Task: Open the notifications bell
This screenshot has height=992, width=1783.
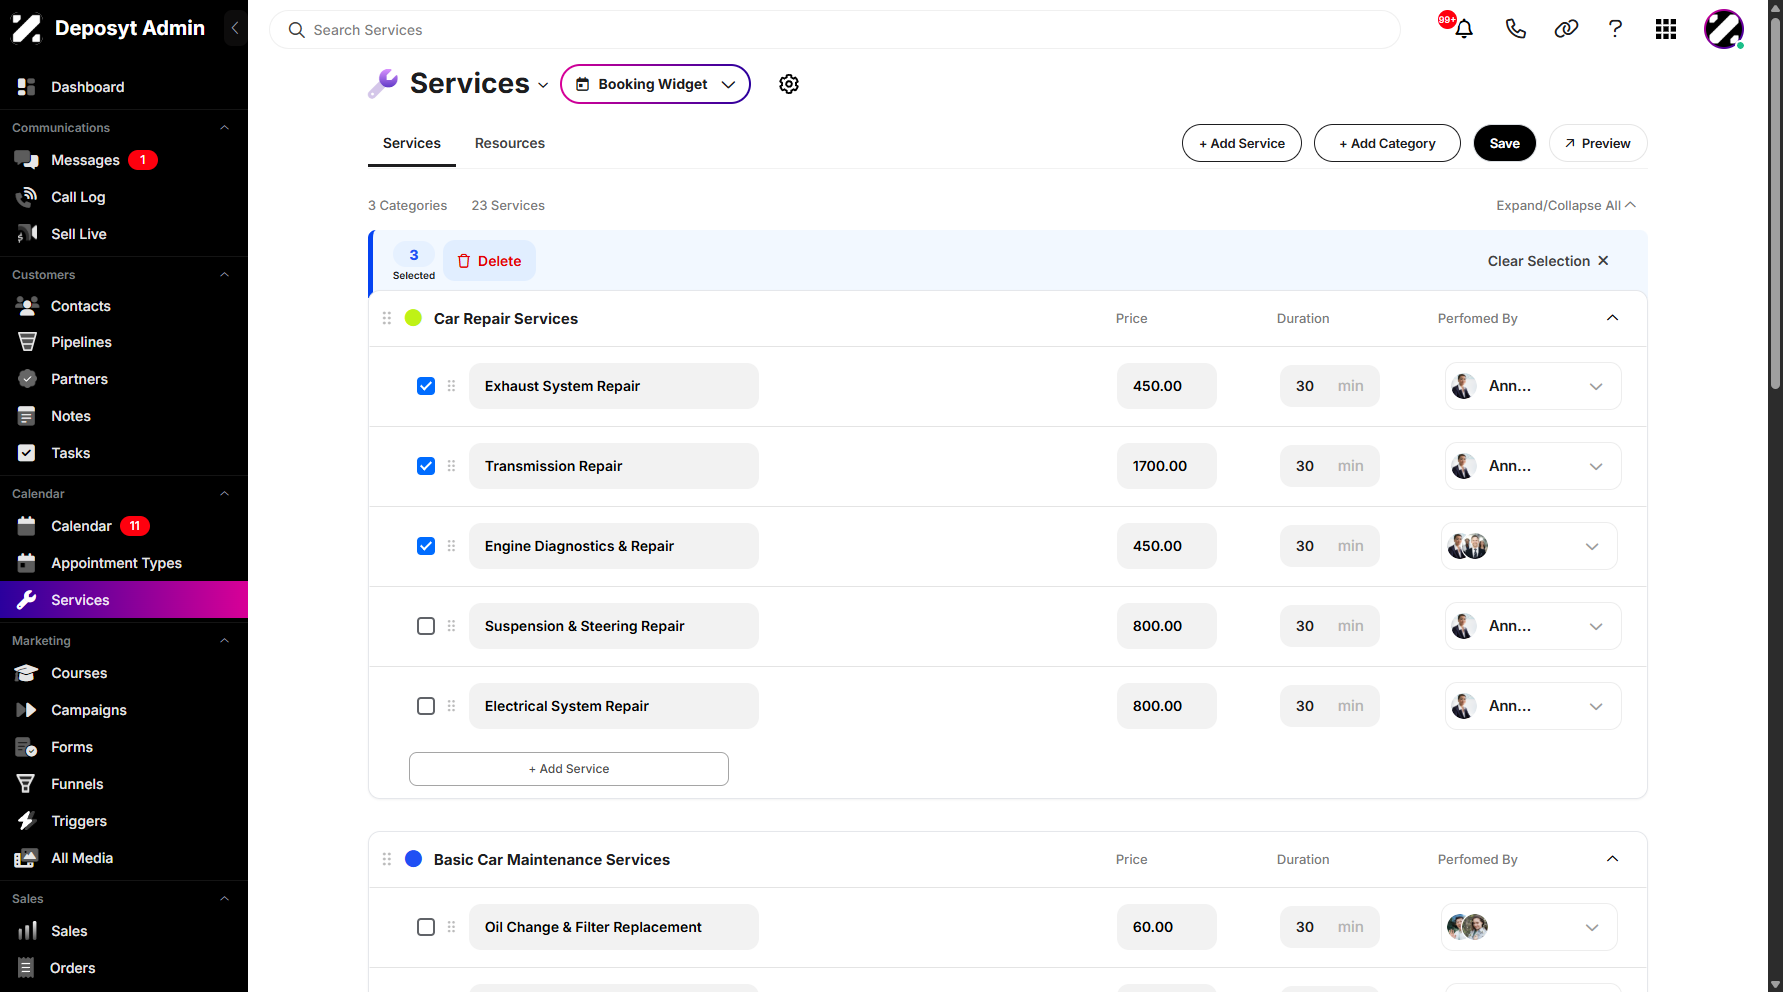Action: click(x=1464, y=29)
